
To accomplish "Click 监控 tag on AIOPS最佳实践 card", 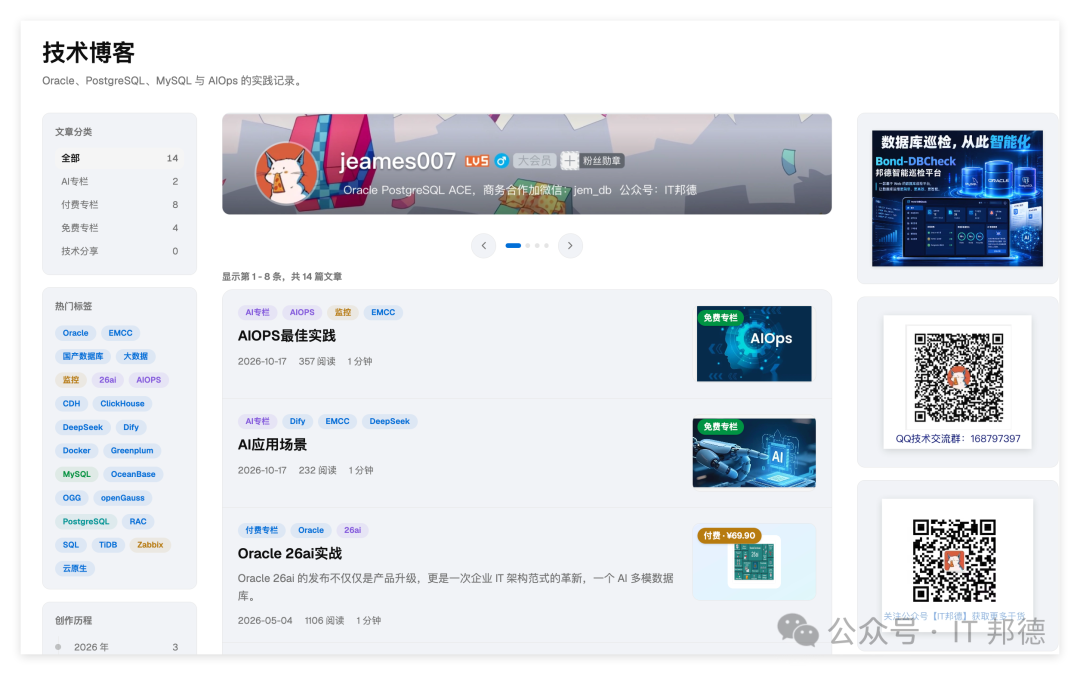I will 342,312.
